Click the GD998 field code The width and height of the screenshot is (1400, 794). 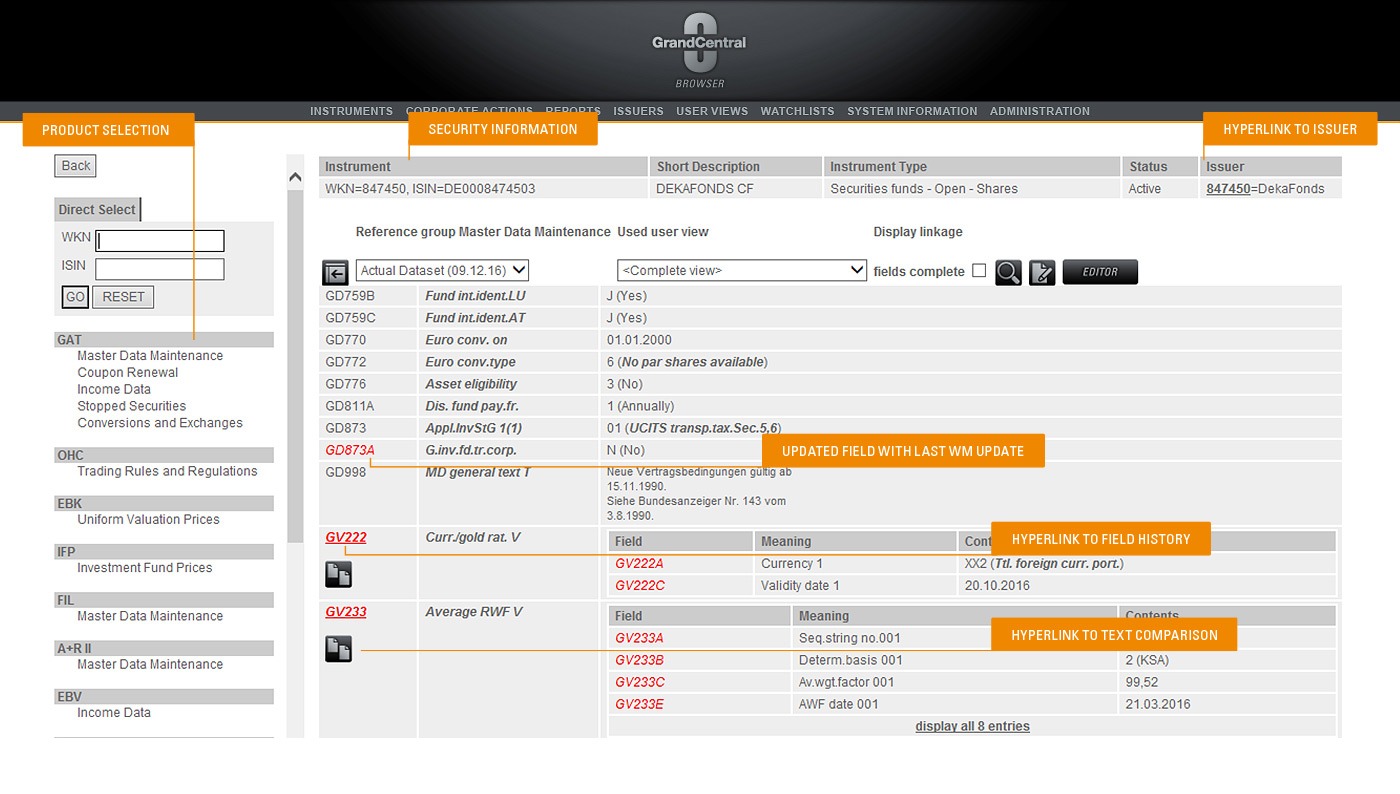[x=346, y=472]
